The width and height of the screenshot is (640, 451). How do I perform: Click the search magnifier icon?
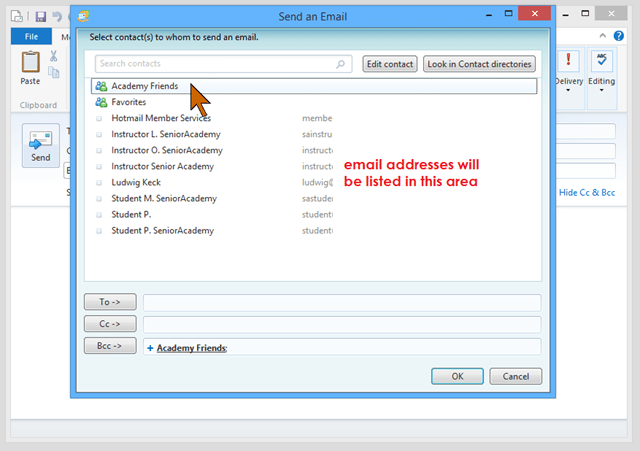[341, 64]
